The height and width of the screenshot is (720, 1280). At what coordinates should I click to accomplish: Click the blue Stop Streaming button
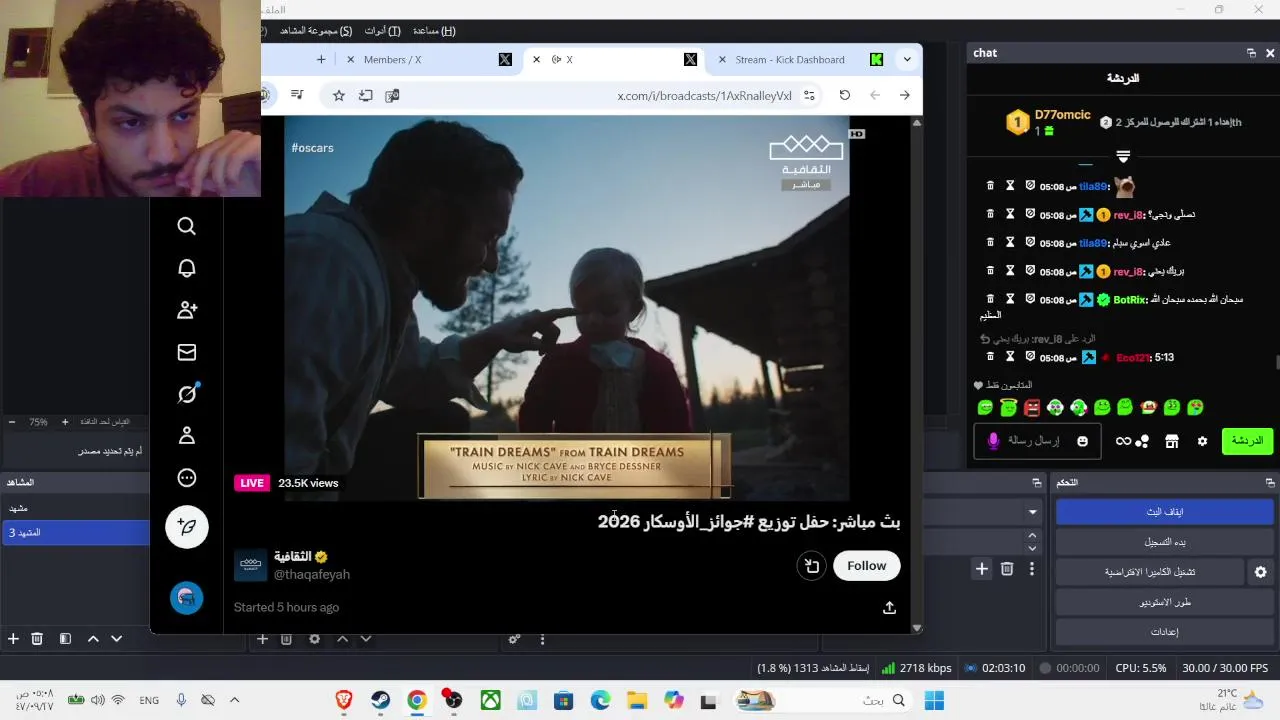pos(1164,512)
